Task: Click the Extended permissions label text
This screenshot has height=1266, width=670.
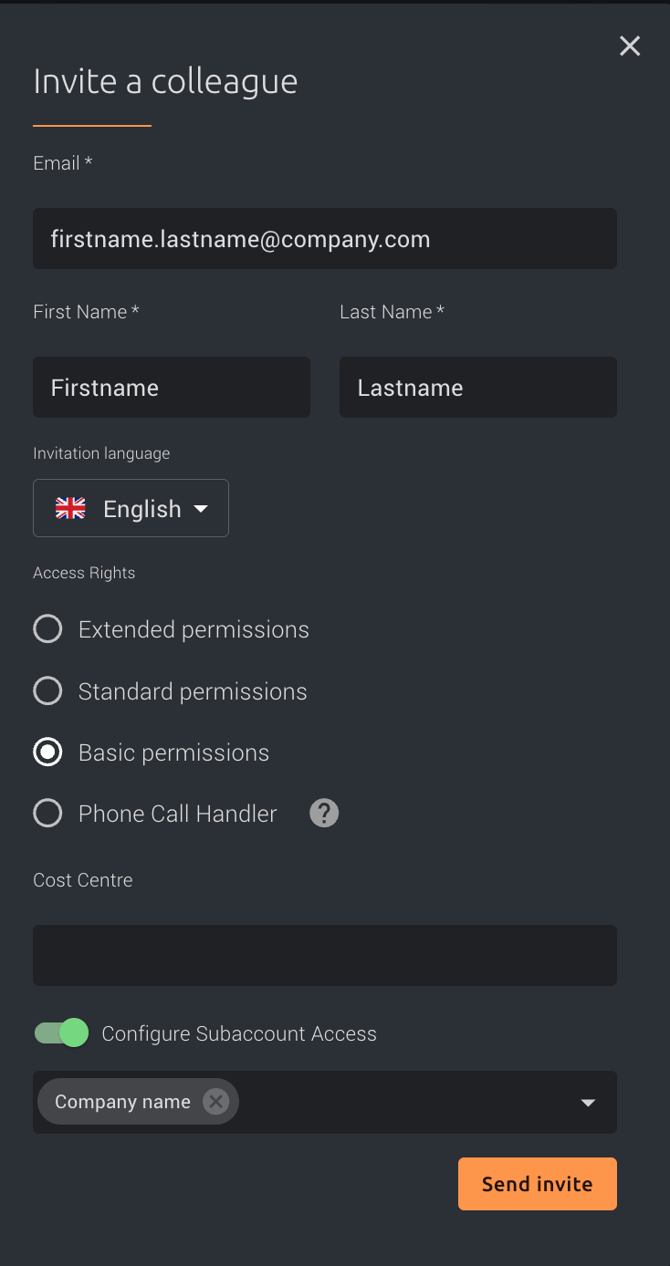Action: [x=194, y=629]
